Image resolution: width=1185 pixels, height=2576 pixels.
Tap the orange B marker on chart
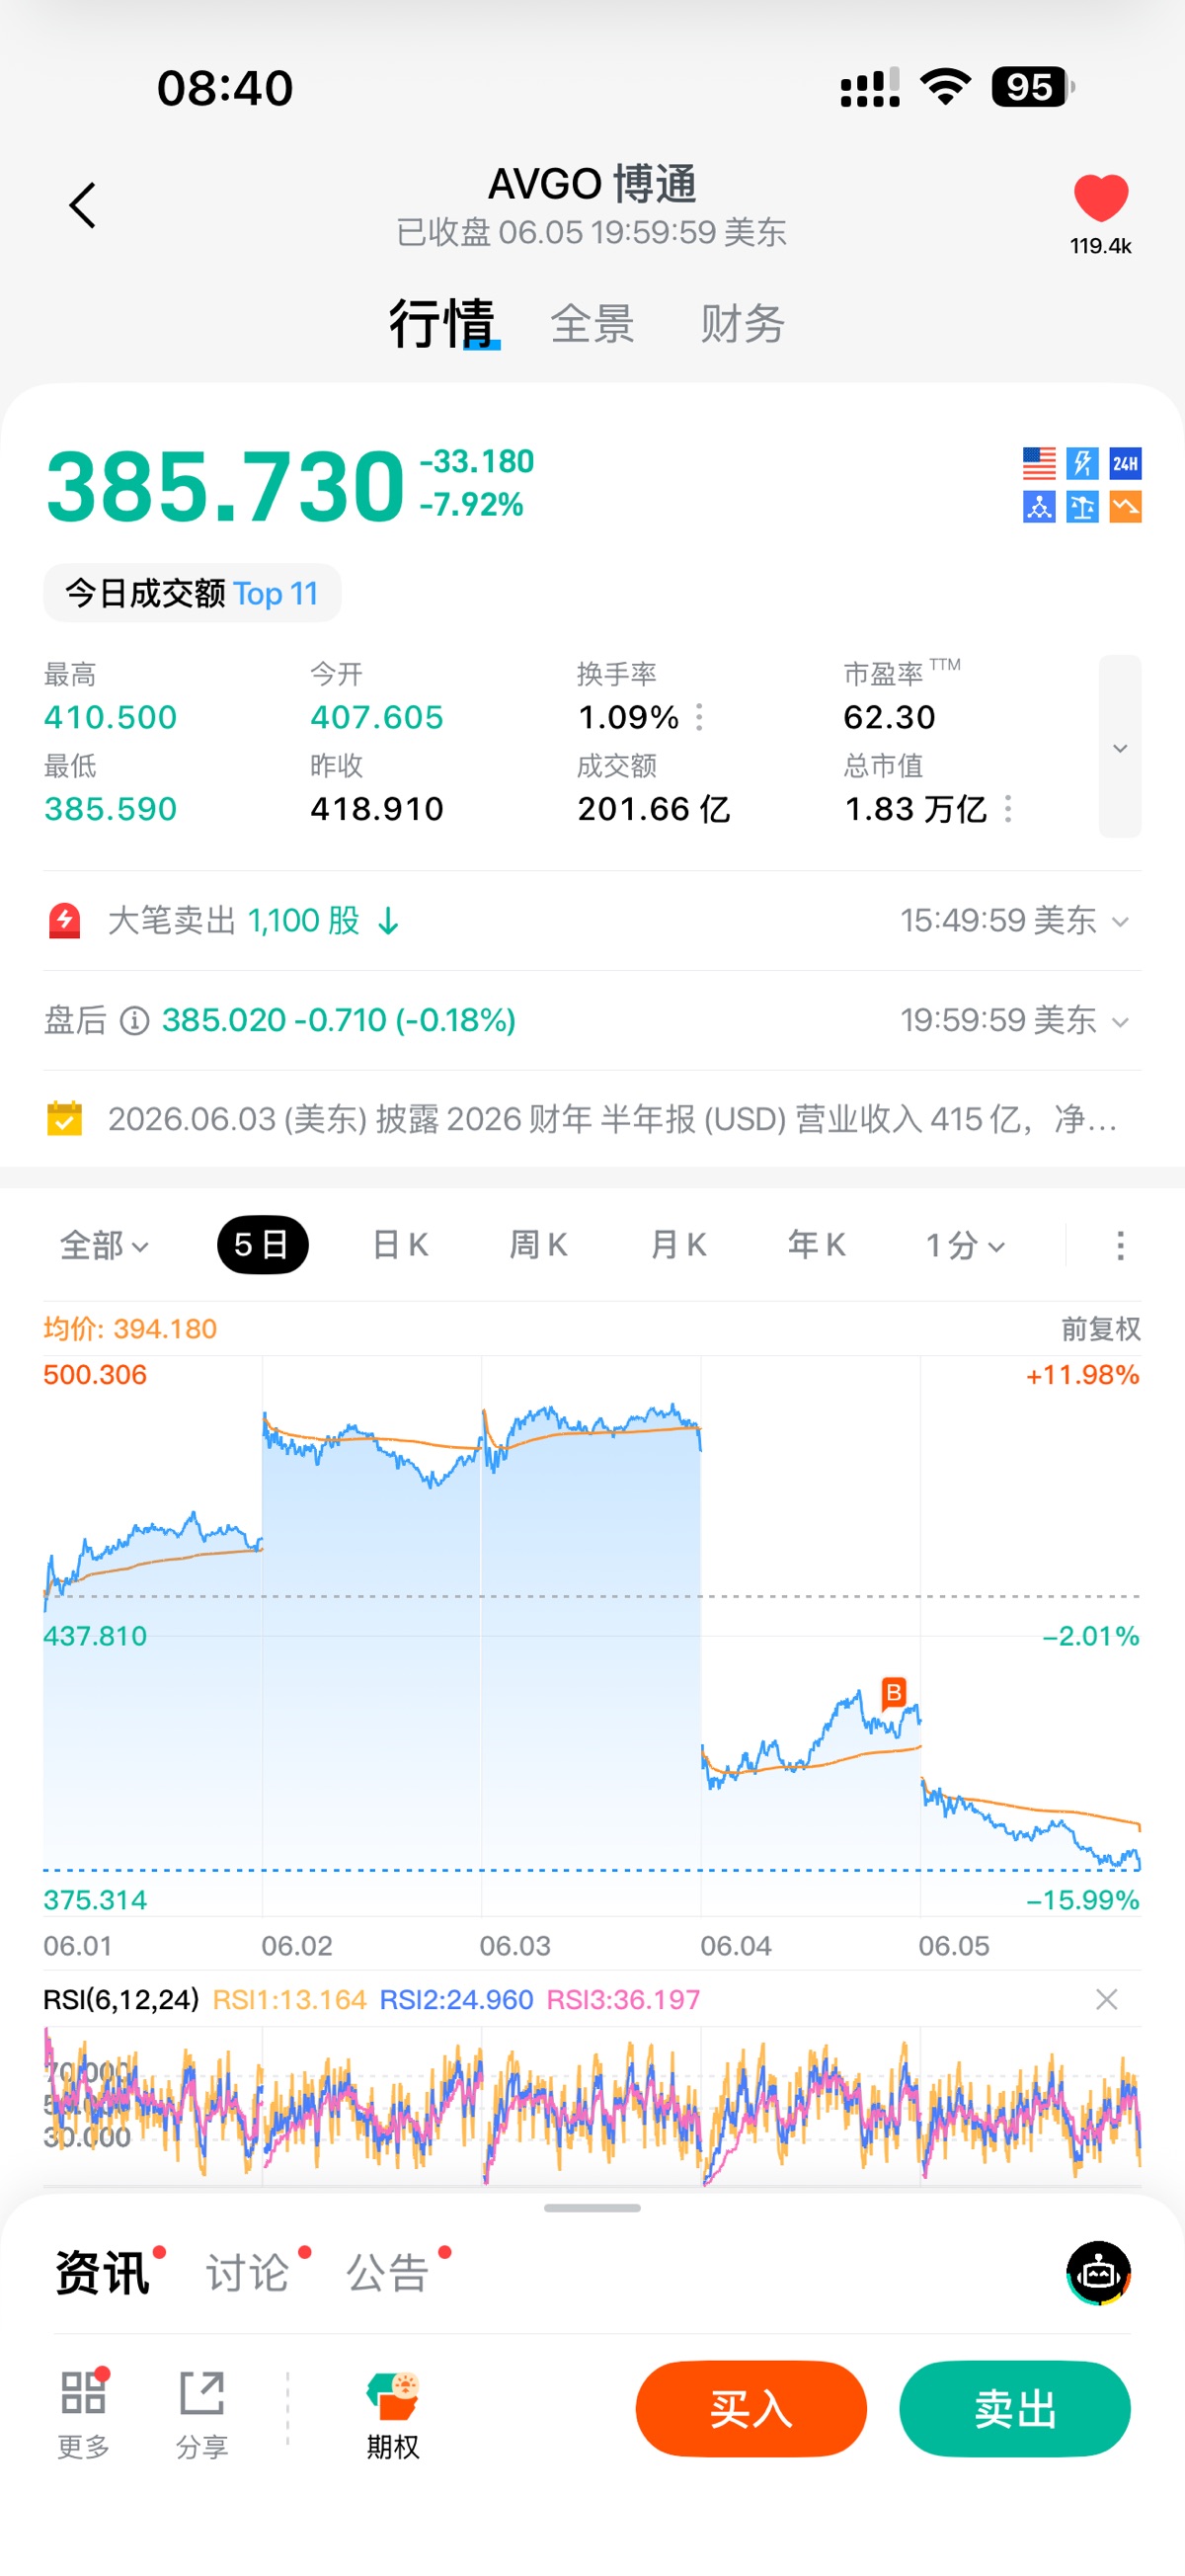click(x=893, y=1692)
